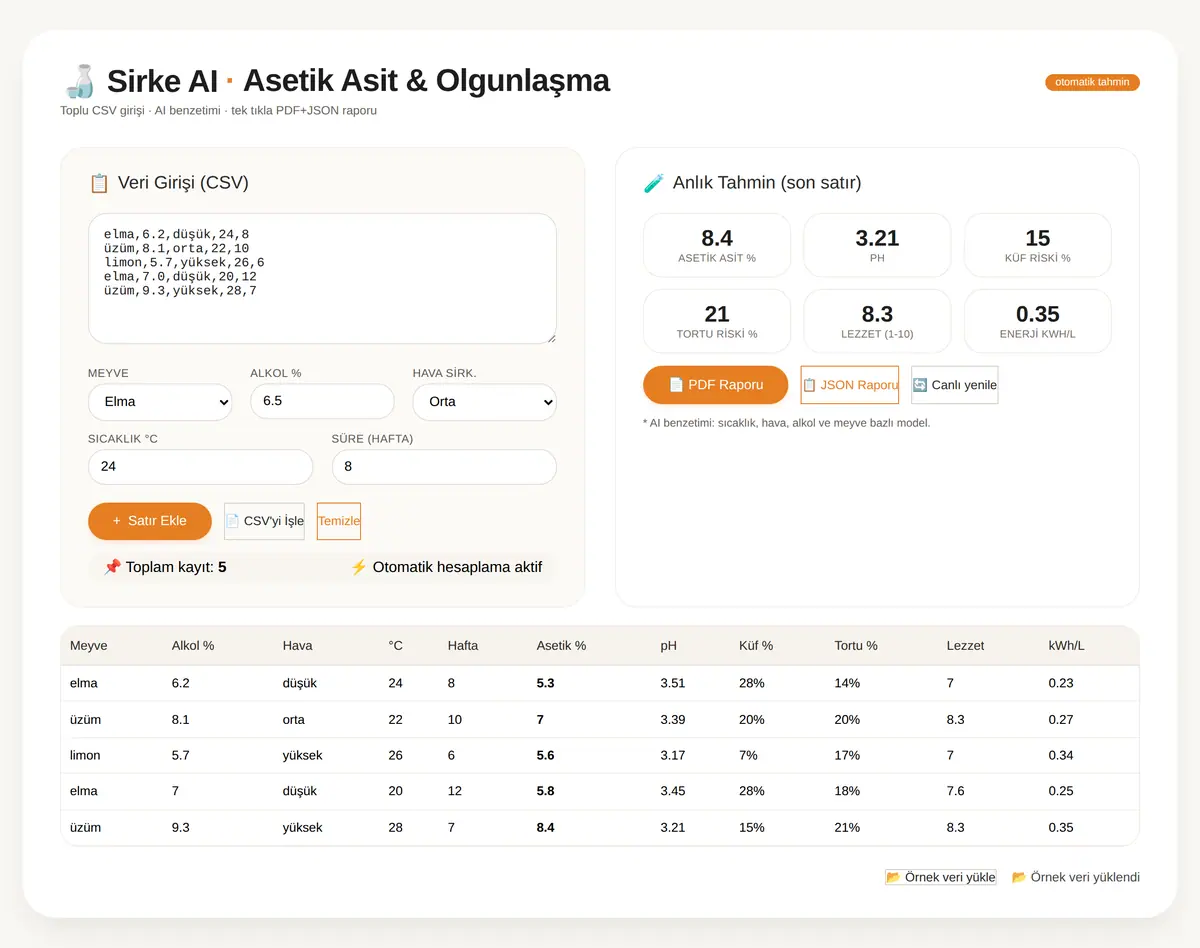Click the Alkol % column header
This screenshot has width=1200, height=948.
point(193,646)
